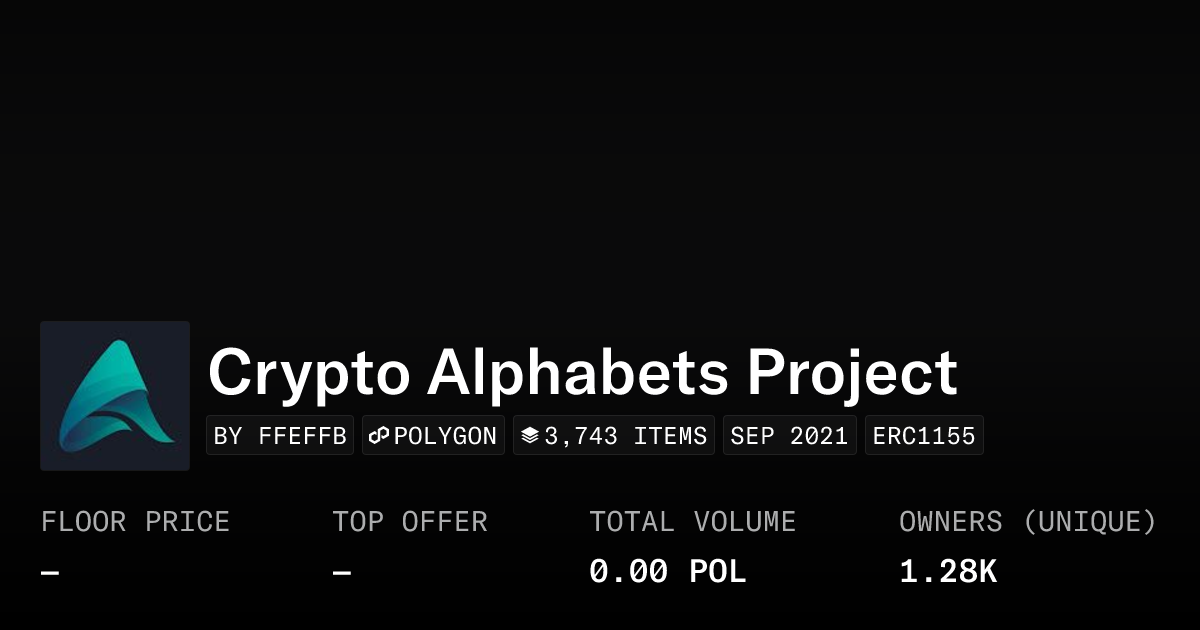This screenshot has width=1200, height=630.
Task: Select the POLYGON chain label
Action: 445,436
